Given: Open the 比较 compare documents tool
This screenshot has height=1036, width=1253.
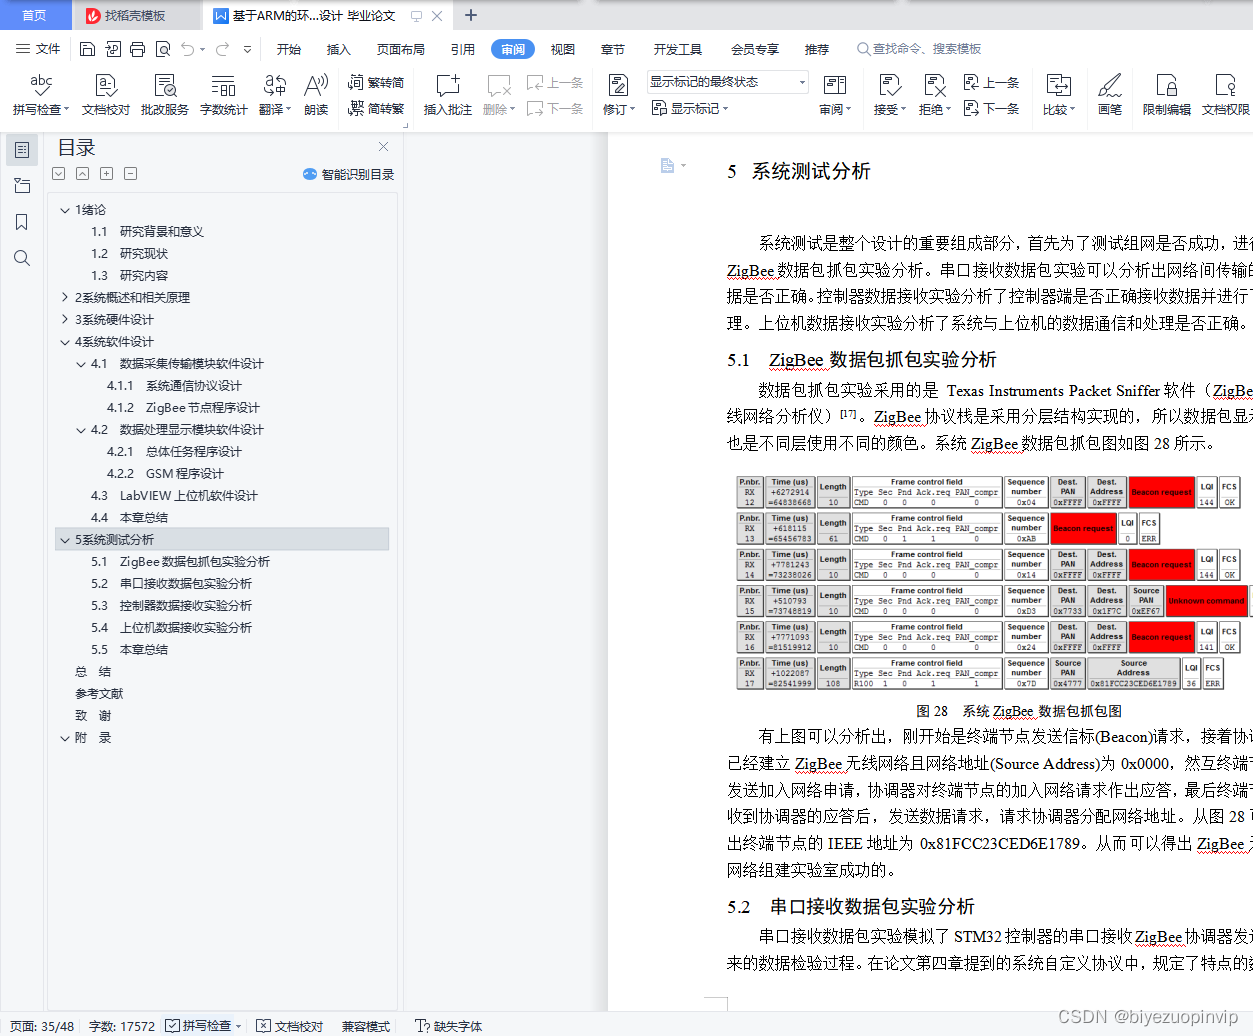Looking at the screenshot, I should [x=1058, y=94].
